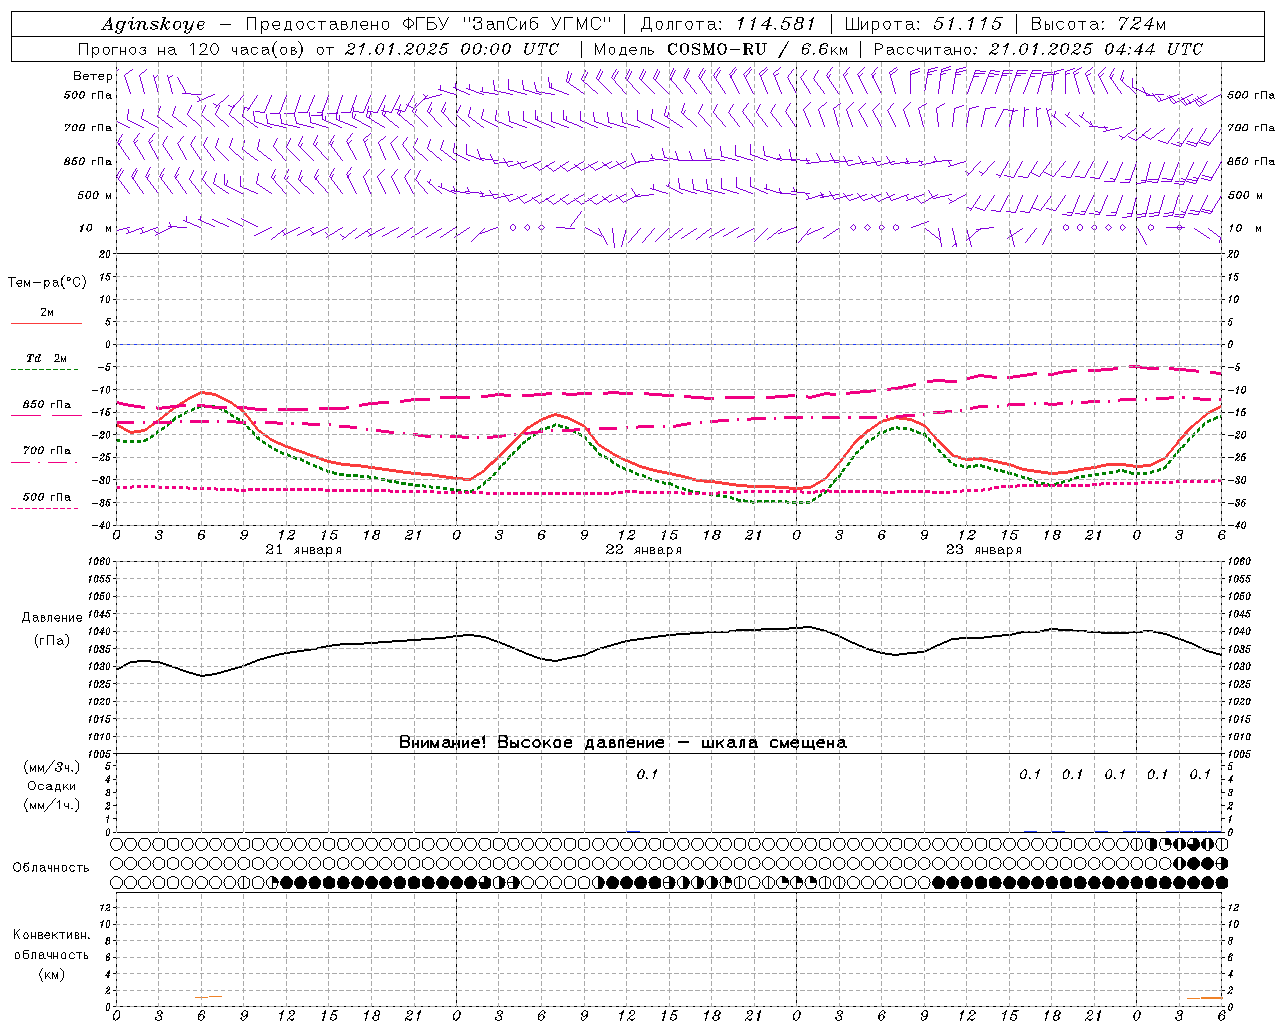1280x1024 pixels.
Task: Select the forecast start 21.01.2025 00:00 UTC
Action: (452, 49)
